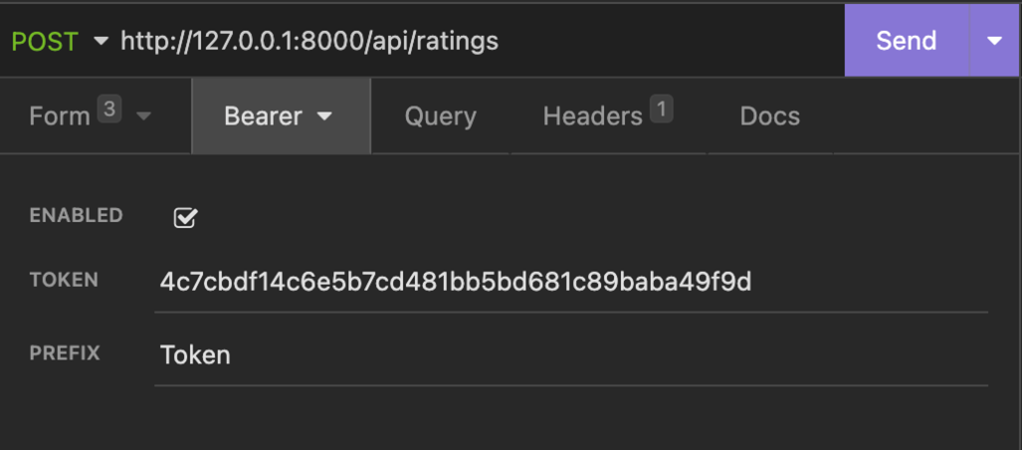Image resolution: width=1022 pixels, height=450 pixels.
Task: Show the Docs tab
Action: coord(769,116)
